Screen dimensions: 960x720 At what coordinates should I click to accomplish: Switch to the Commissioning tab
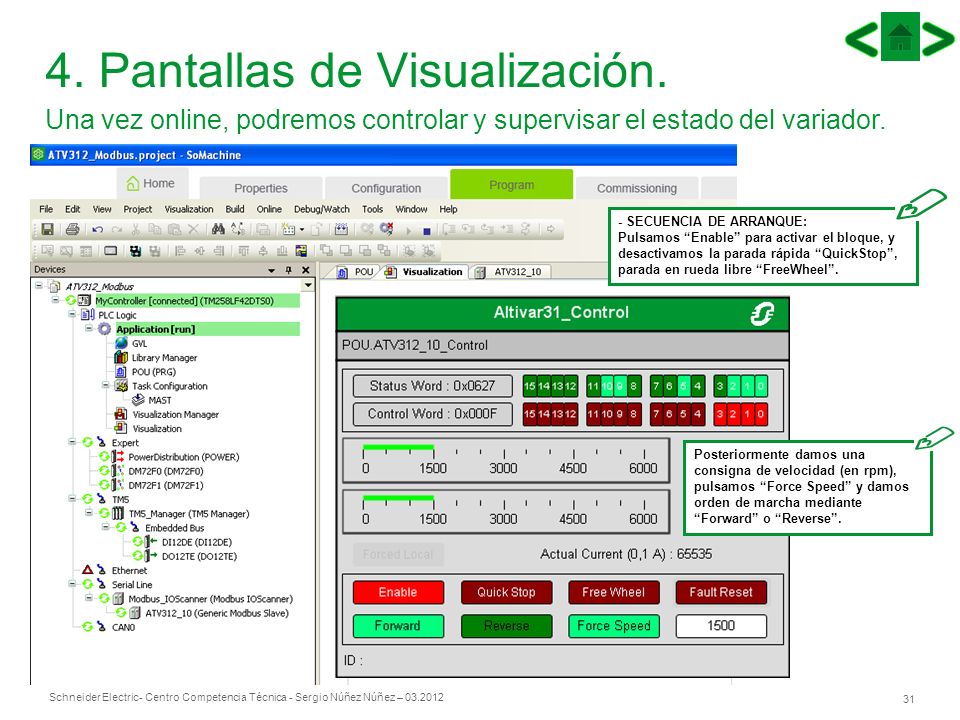(637, 188)
